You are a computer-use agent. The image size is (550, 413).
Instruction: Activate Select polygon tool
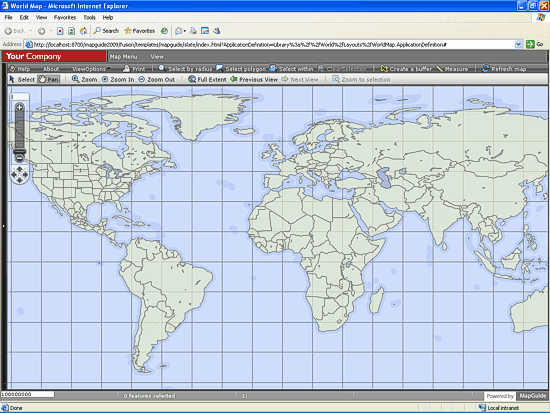pos(241,69)
